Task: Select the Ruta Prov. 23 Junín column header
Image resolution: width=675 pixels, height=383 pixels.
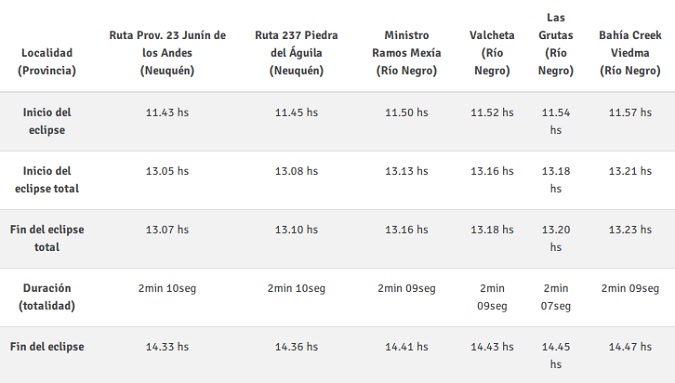Action: point(167,53)
